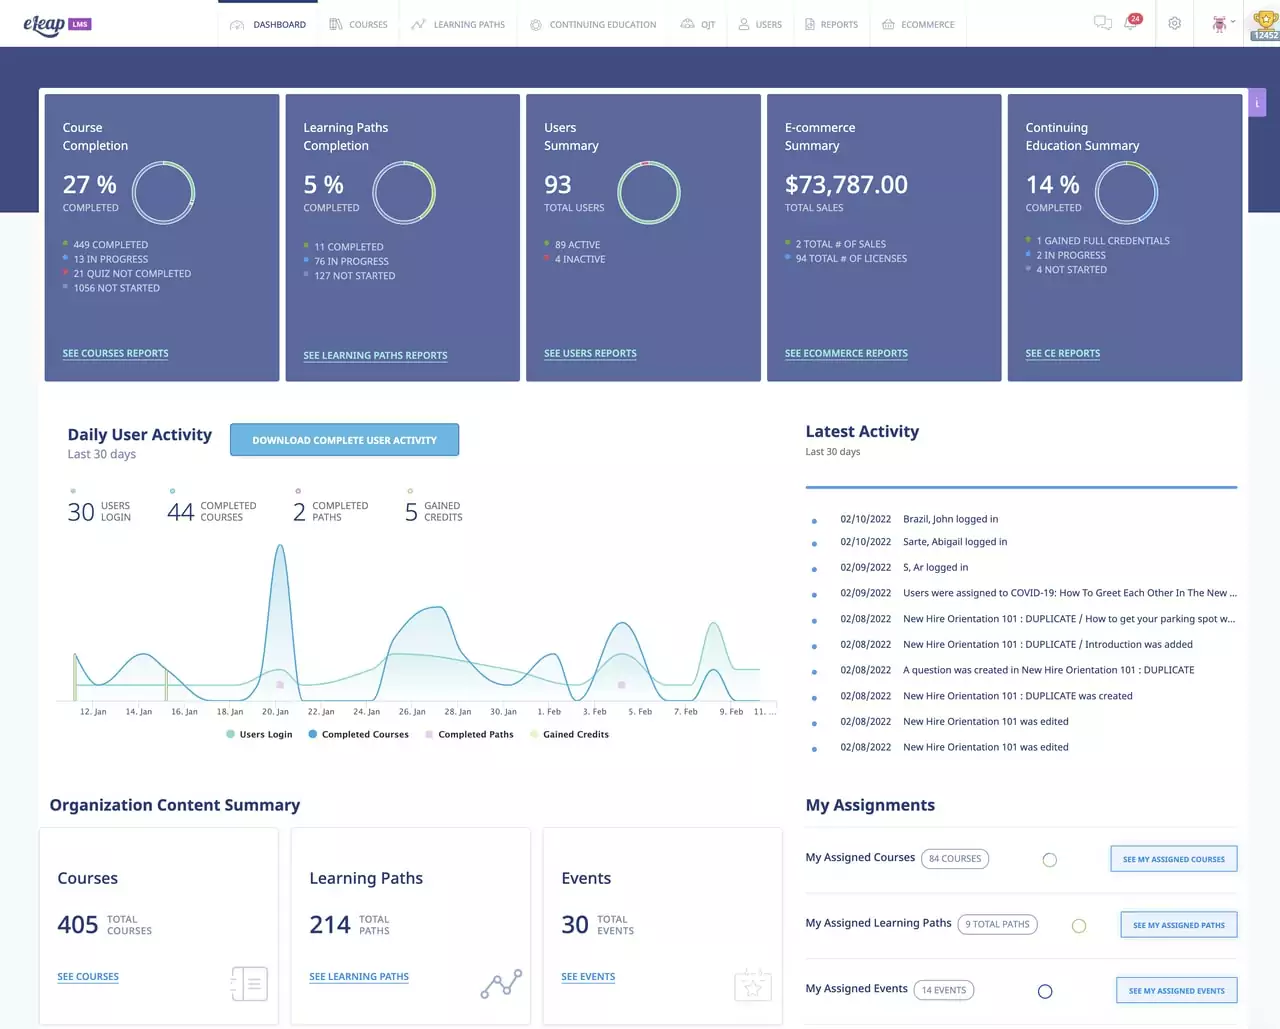Click See My Assigned Paths button
This screenshot has width=1280, height=1029.
click(x=1179, y=925)
